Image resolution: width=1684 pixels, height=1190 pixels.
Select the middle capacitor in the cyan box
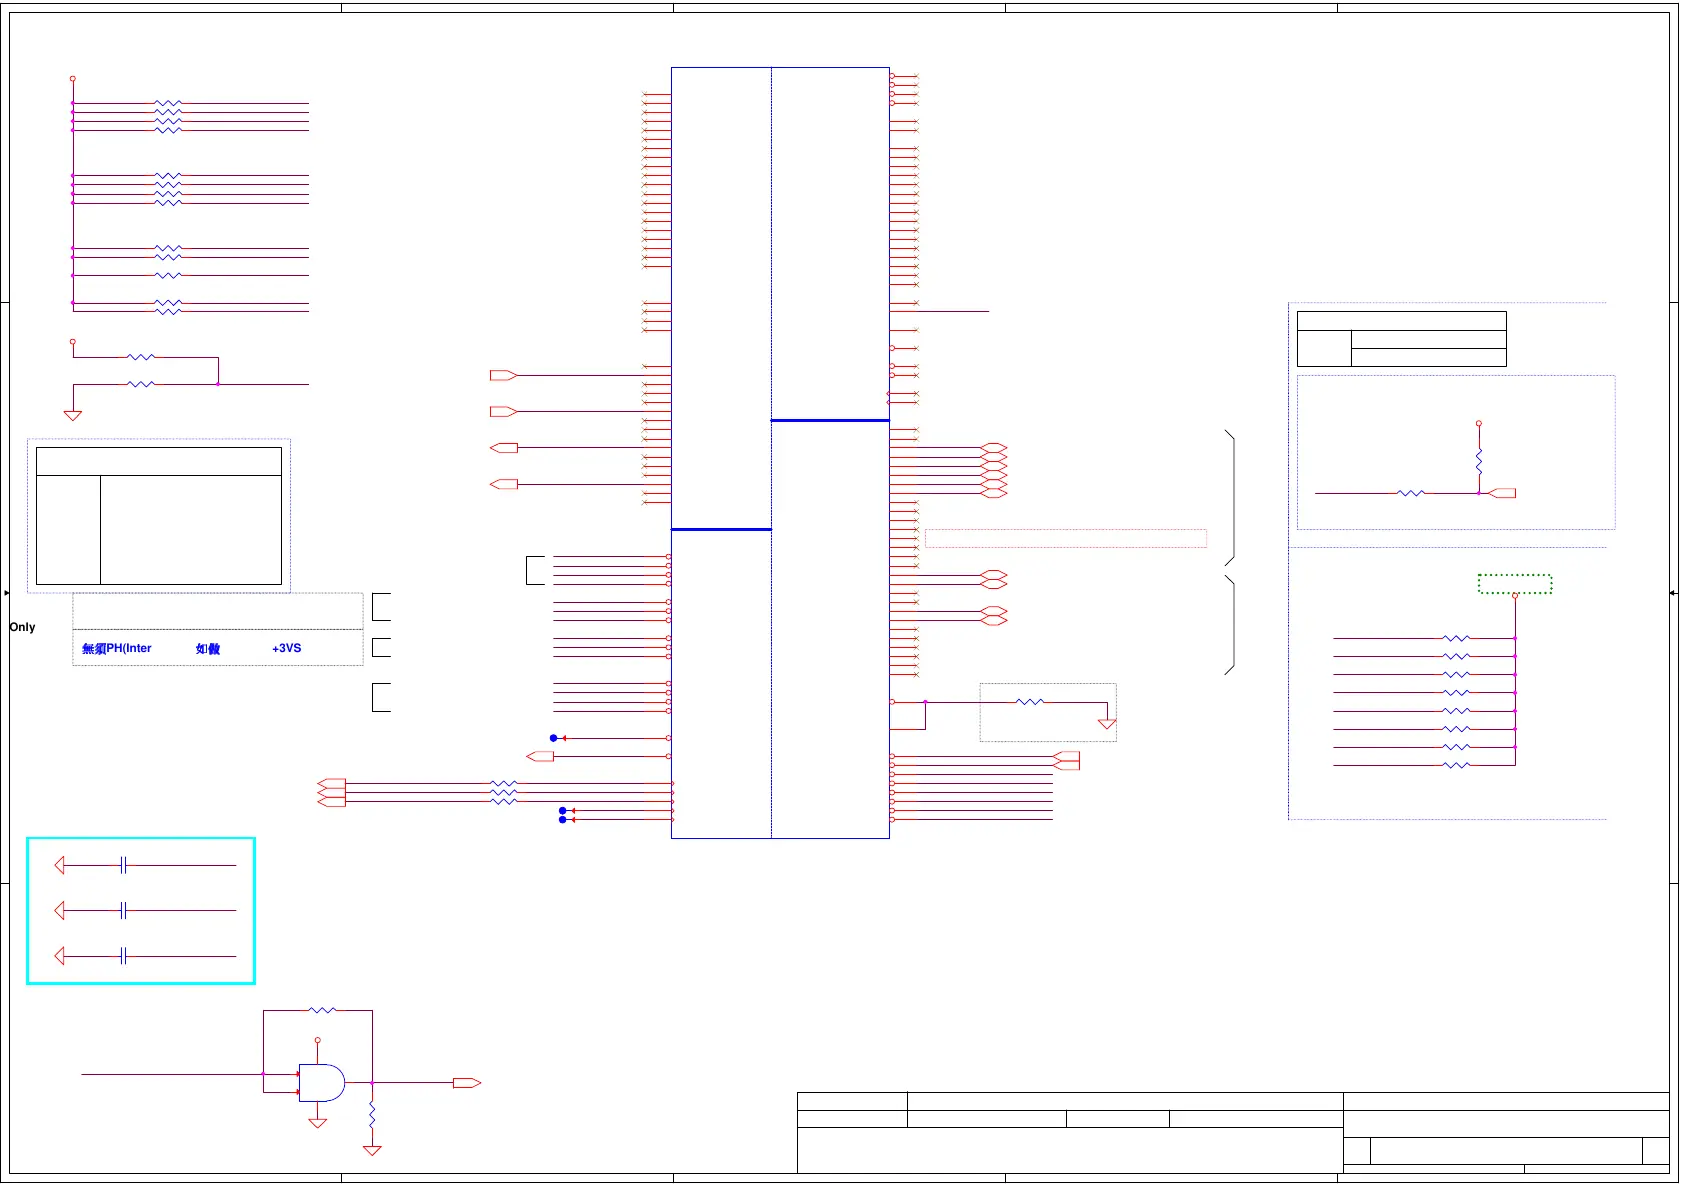click(123, 911)
